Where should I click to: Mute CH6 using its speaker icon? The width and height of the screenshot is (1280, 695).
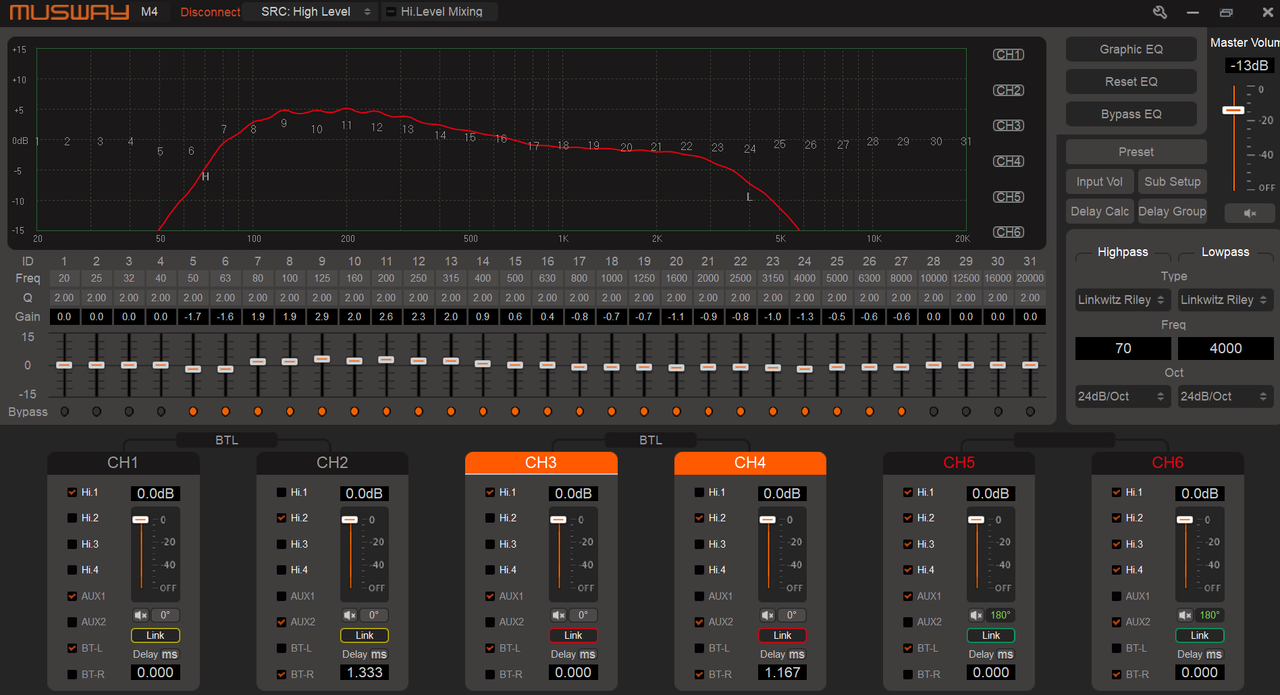pyautogui.click(x=1185, y=615)
